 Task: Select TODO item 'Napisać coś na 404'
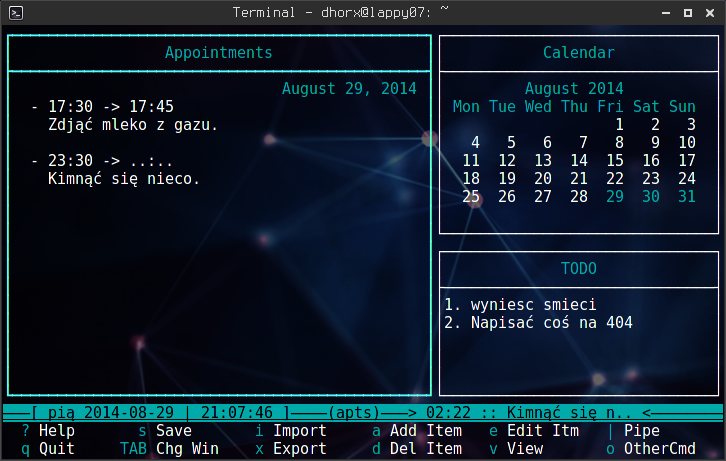[x=551, y=323]
